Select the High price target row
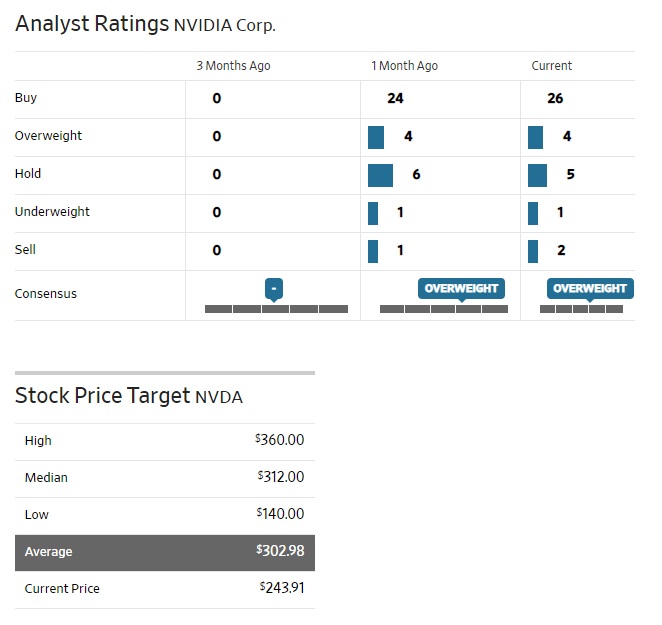This screenshot has height=625, width=662. coord(165,441)
